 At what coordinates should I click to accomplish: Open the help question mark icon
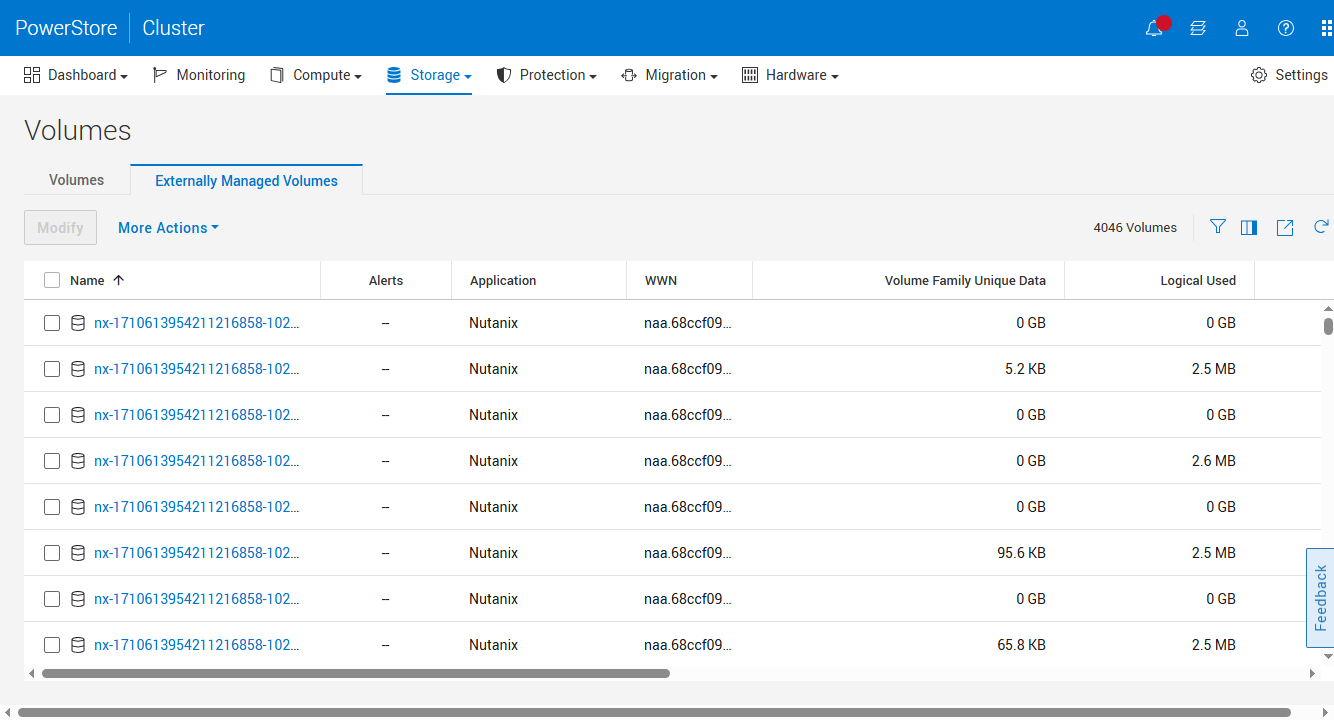1286,28
